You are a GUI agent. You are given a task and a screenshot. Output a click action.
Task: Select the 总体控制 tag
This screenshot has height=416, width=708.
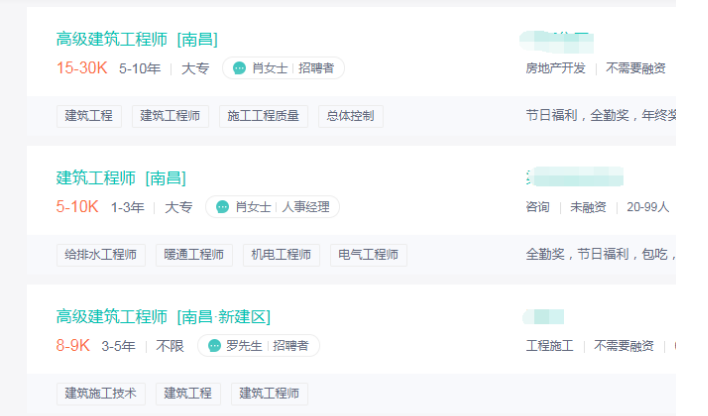[350, 116]
